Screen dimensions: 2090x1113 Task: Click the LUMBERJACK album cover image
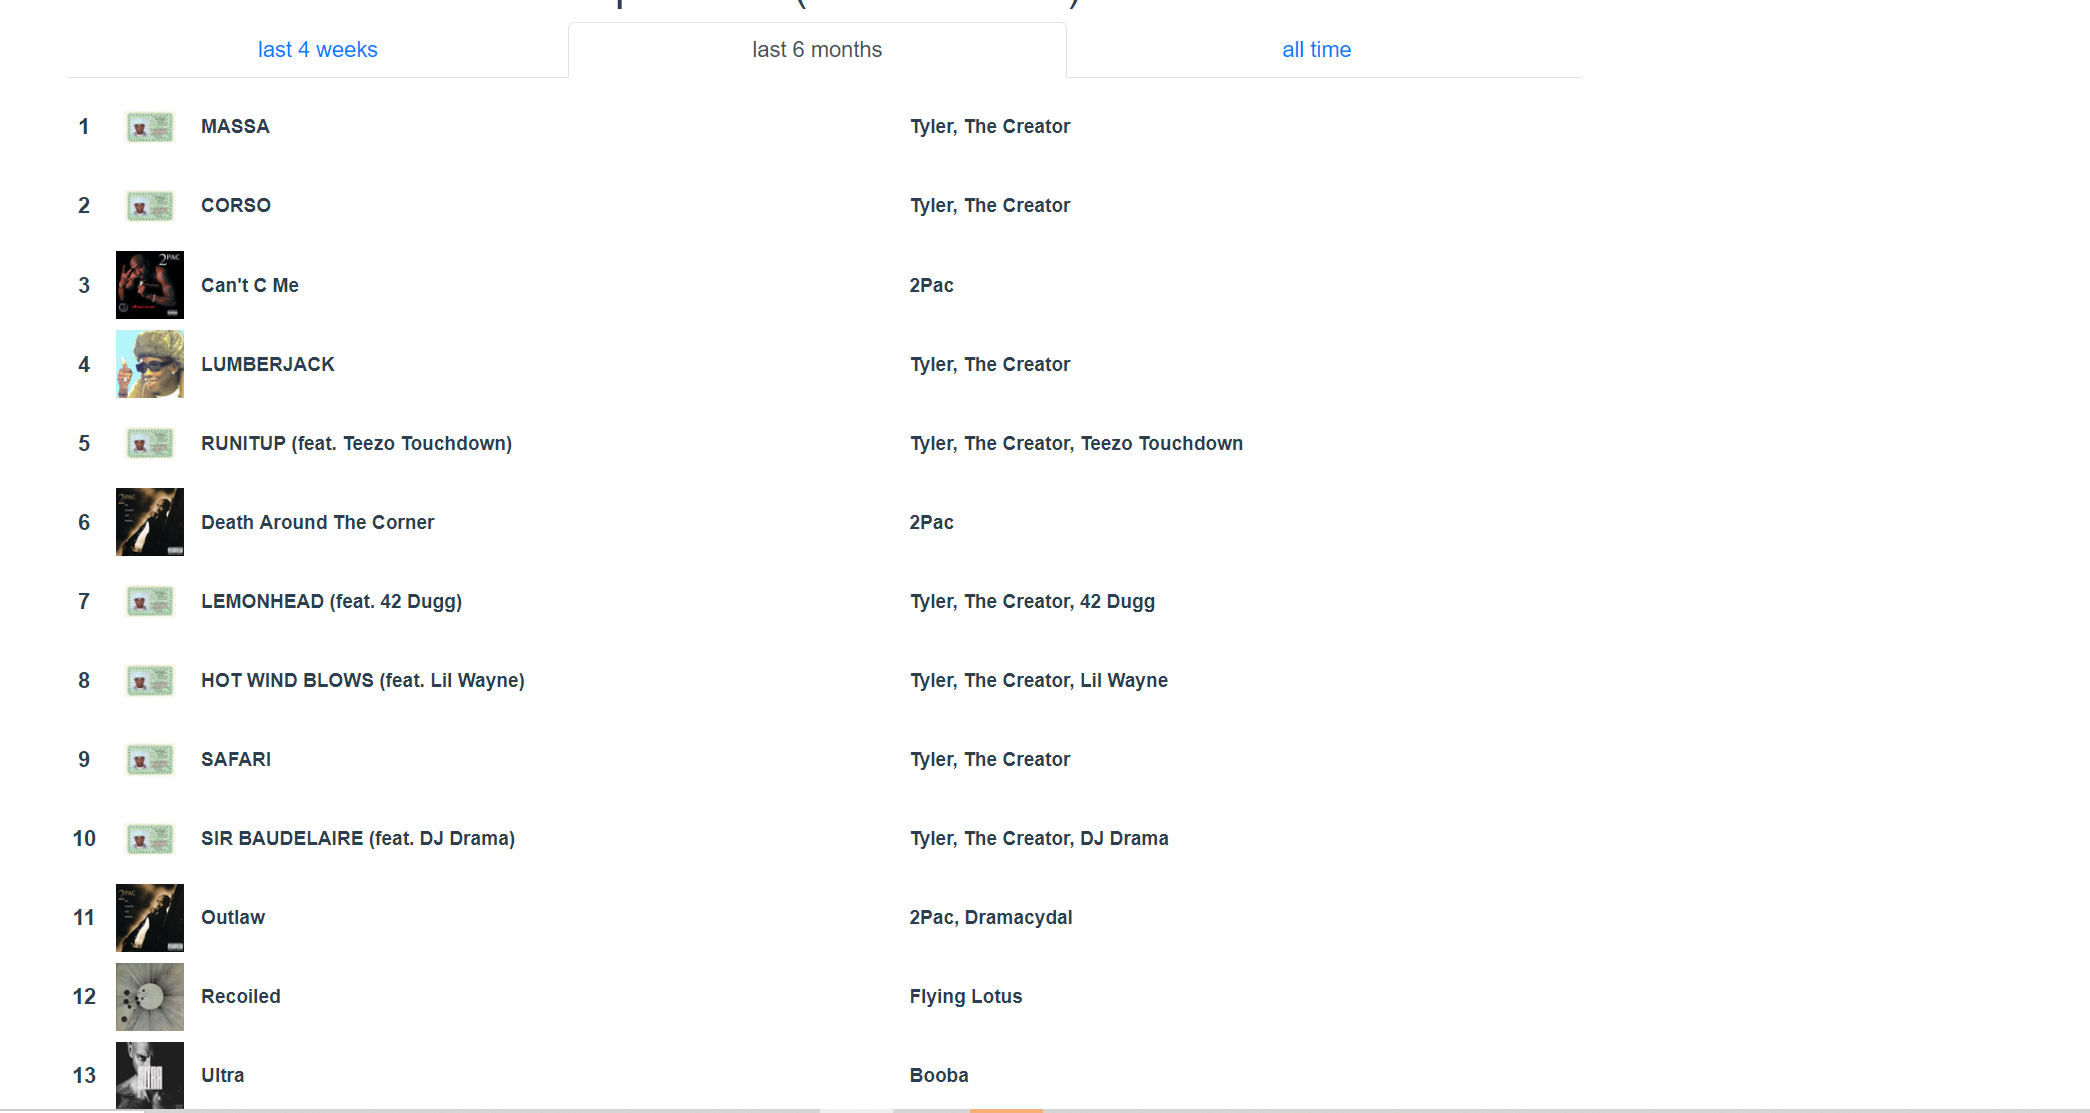[150, 364]
